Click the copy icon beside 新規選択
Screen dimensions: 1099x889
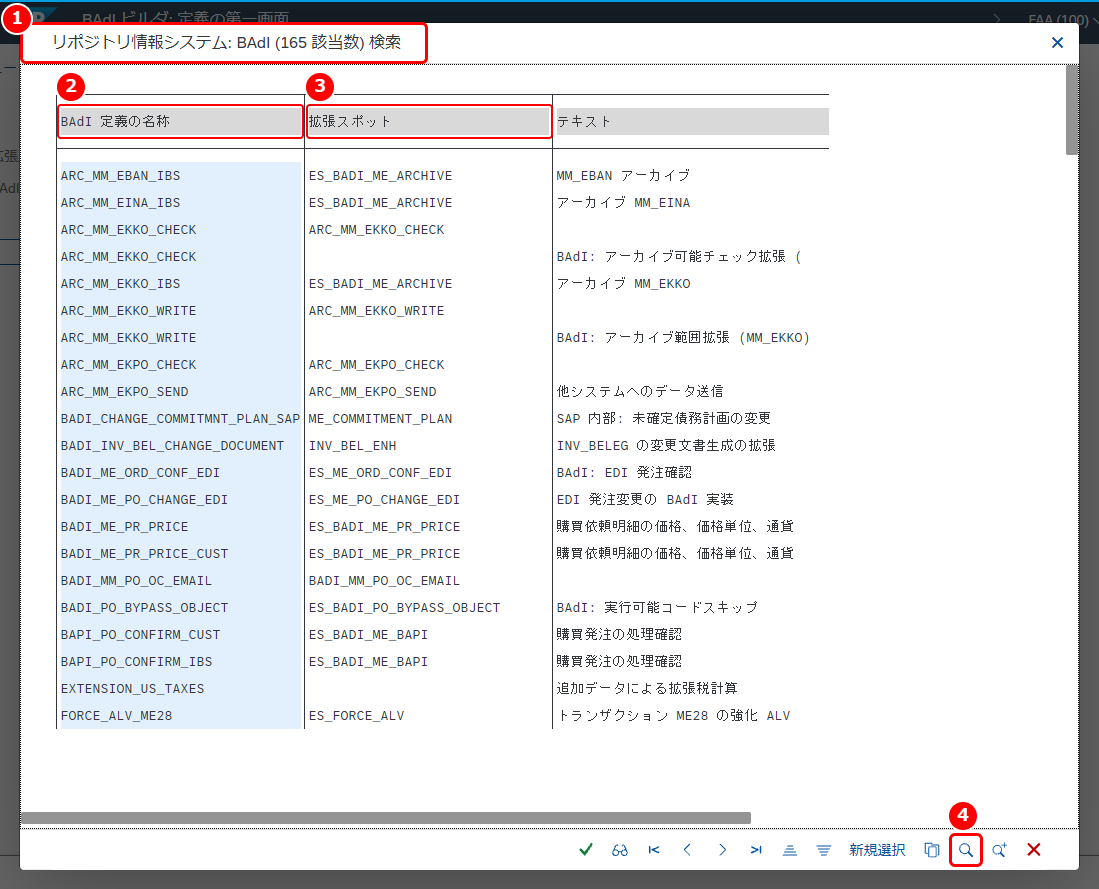pos(931,850)
